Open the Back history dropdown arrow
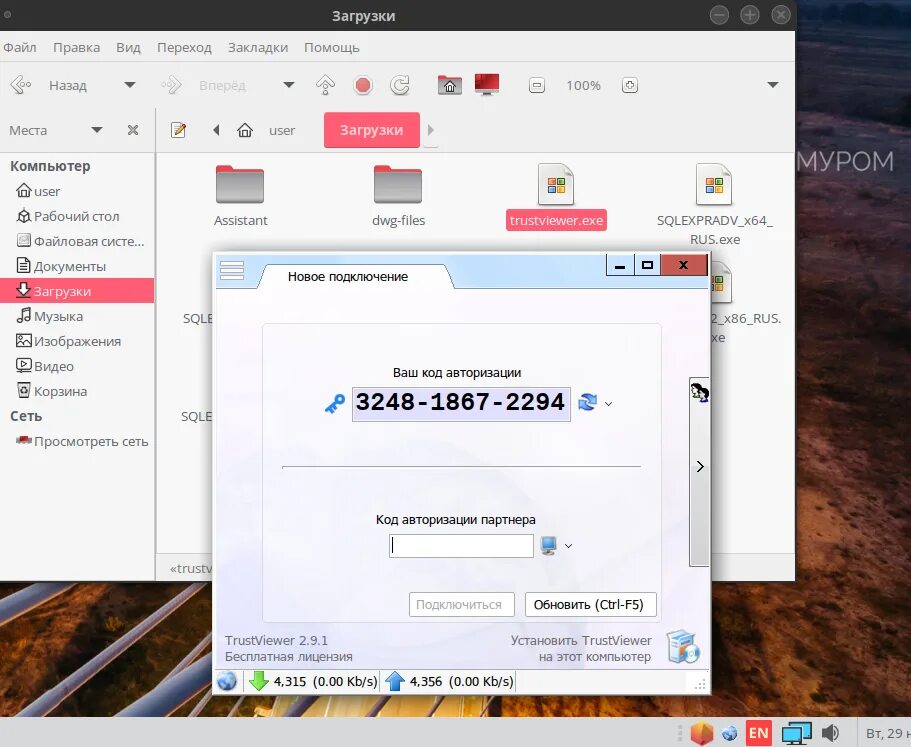Screen dimensions: 911x747 [x=130, y=85]
